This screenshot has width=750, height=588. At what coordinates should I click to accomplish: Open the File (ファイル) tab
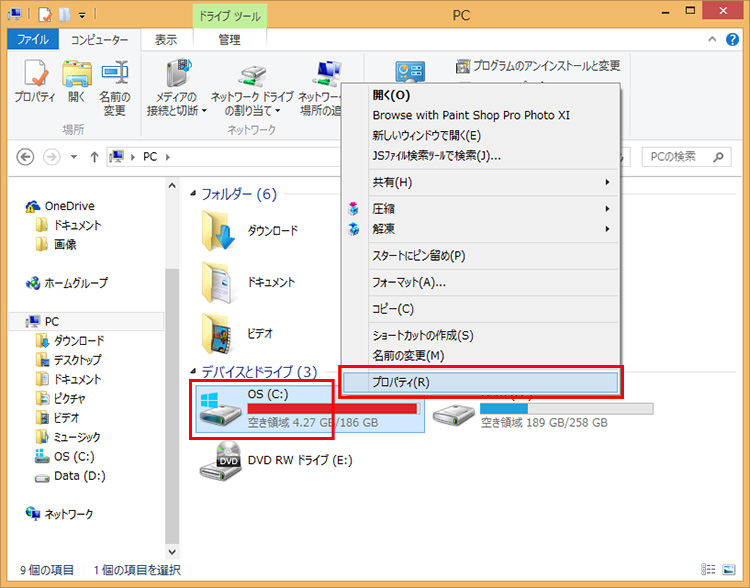33,39
